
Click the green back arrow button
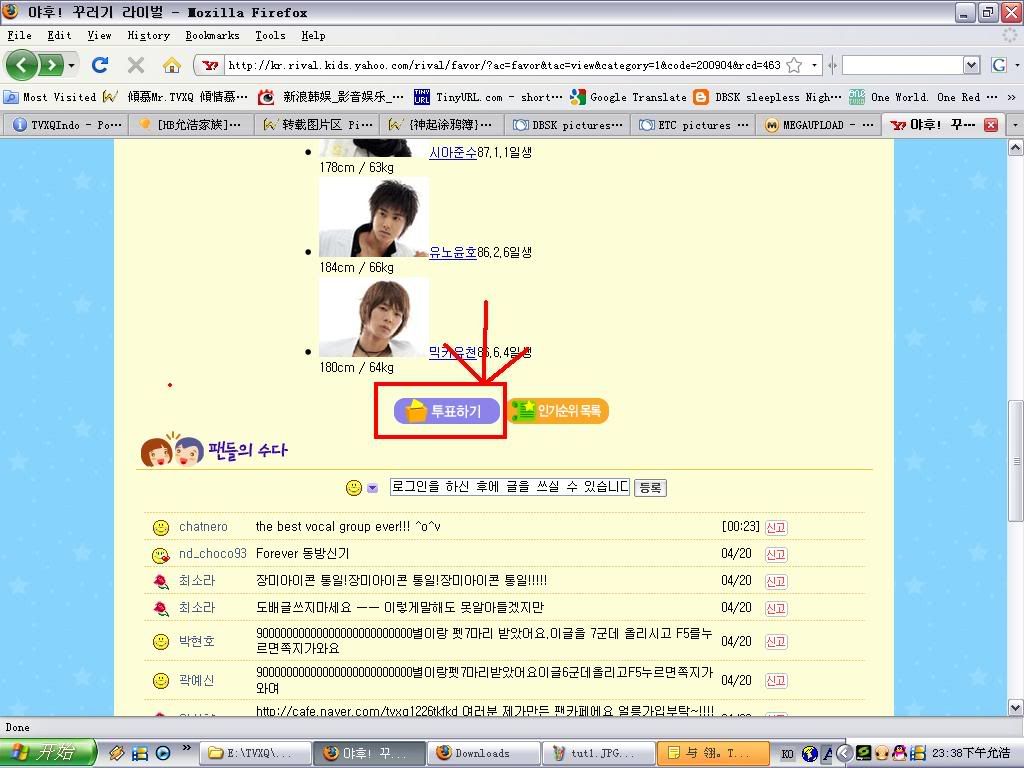click(22, 65)
